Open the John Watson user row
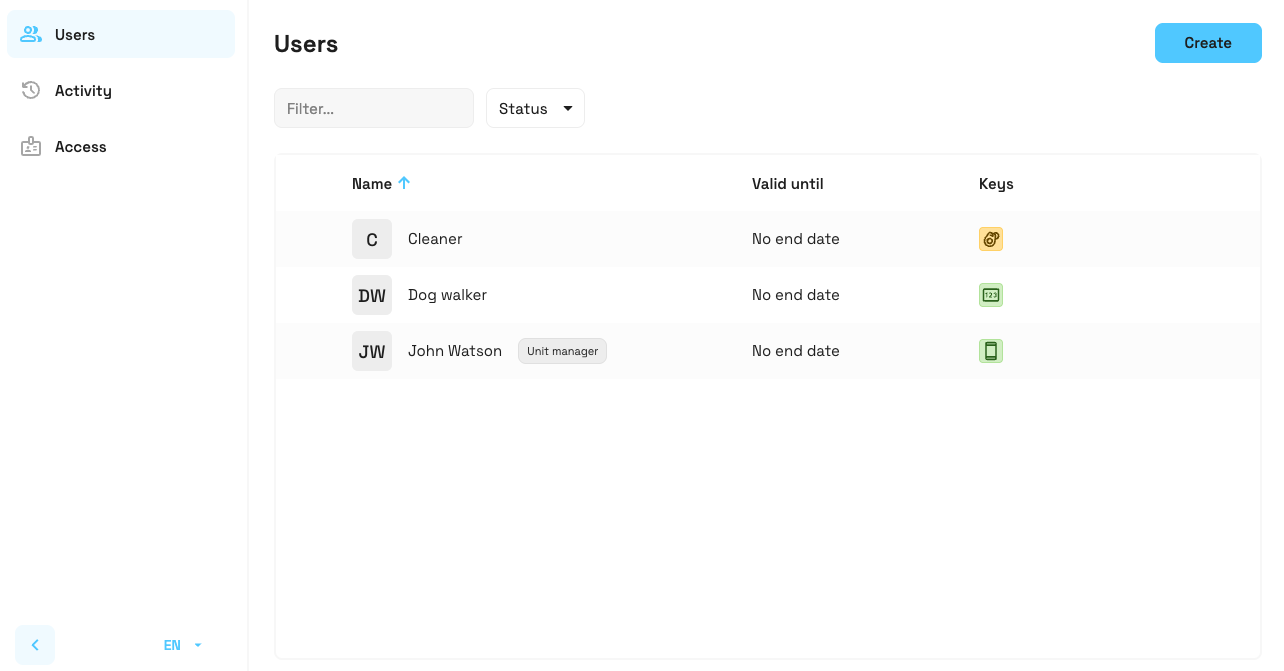1284x671 pixels. coord(767,351)
